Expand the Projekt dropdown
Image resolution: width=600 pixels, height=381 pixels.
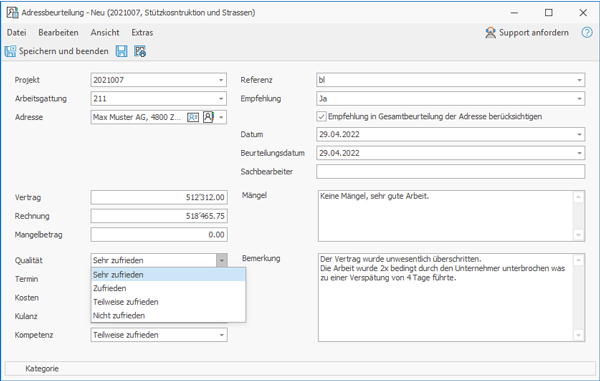(221, 80)
